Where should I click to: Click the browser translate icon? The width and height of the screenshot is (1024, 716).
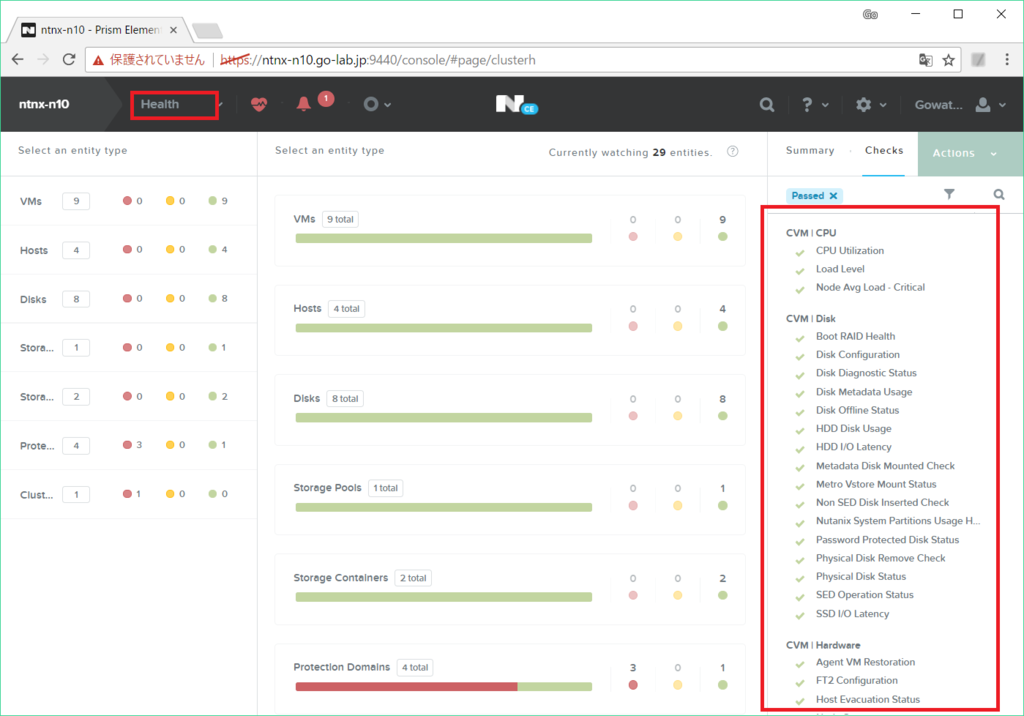click(x=925, y=60)
